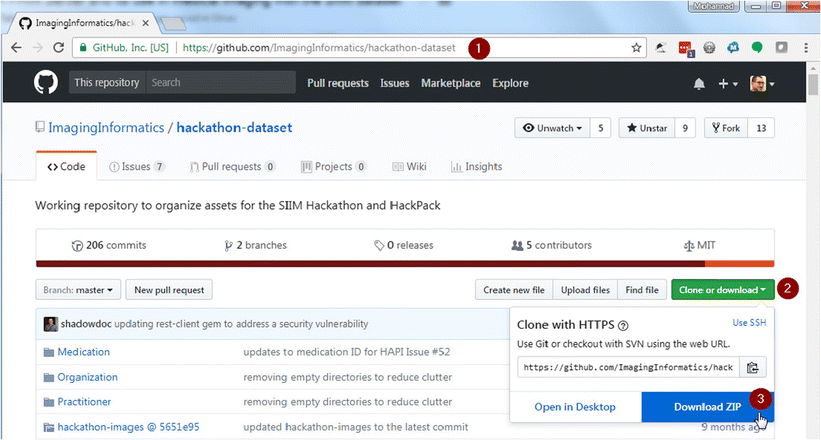821x440 pixels.
Task: View the 13 forks count
Action: 761,128
